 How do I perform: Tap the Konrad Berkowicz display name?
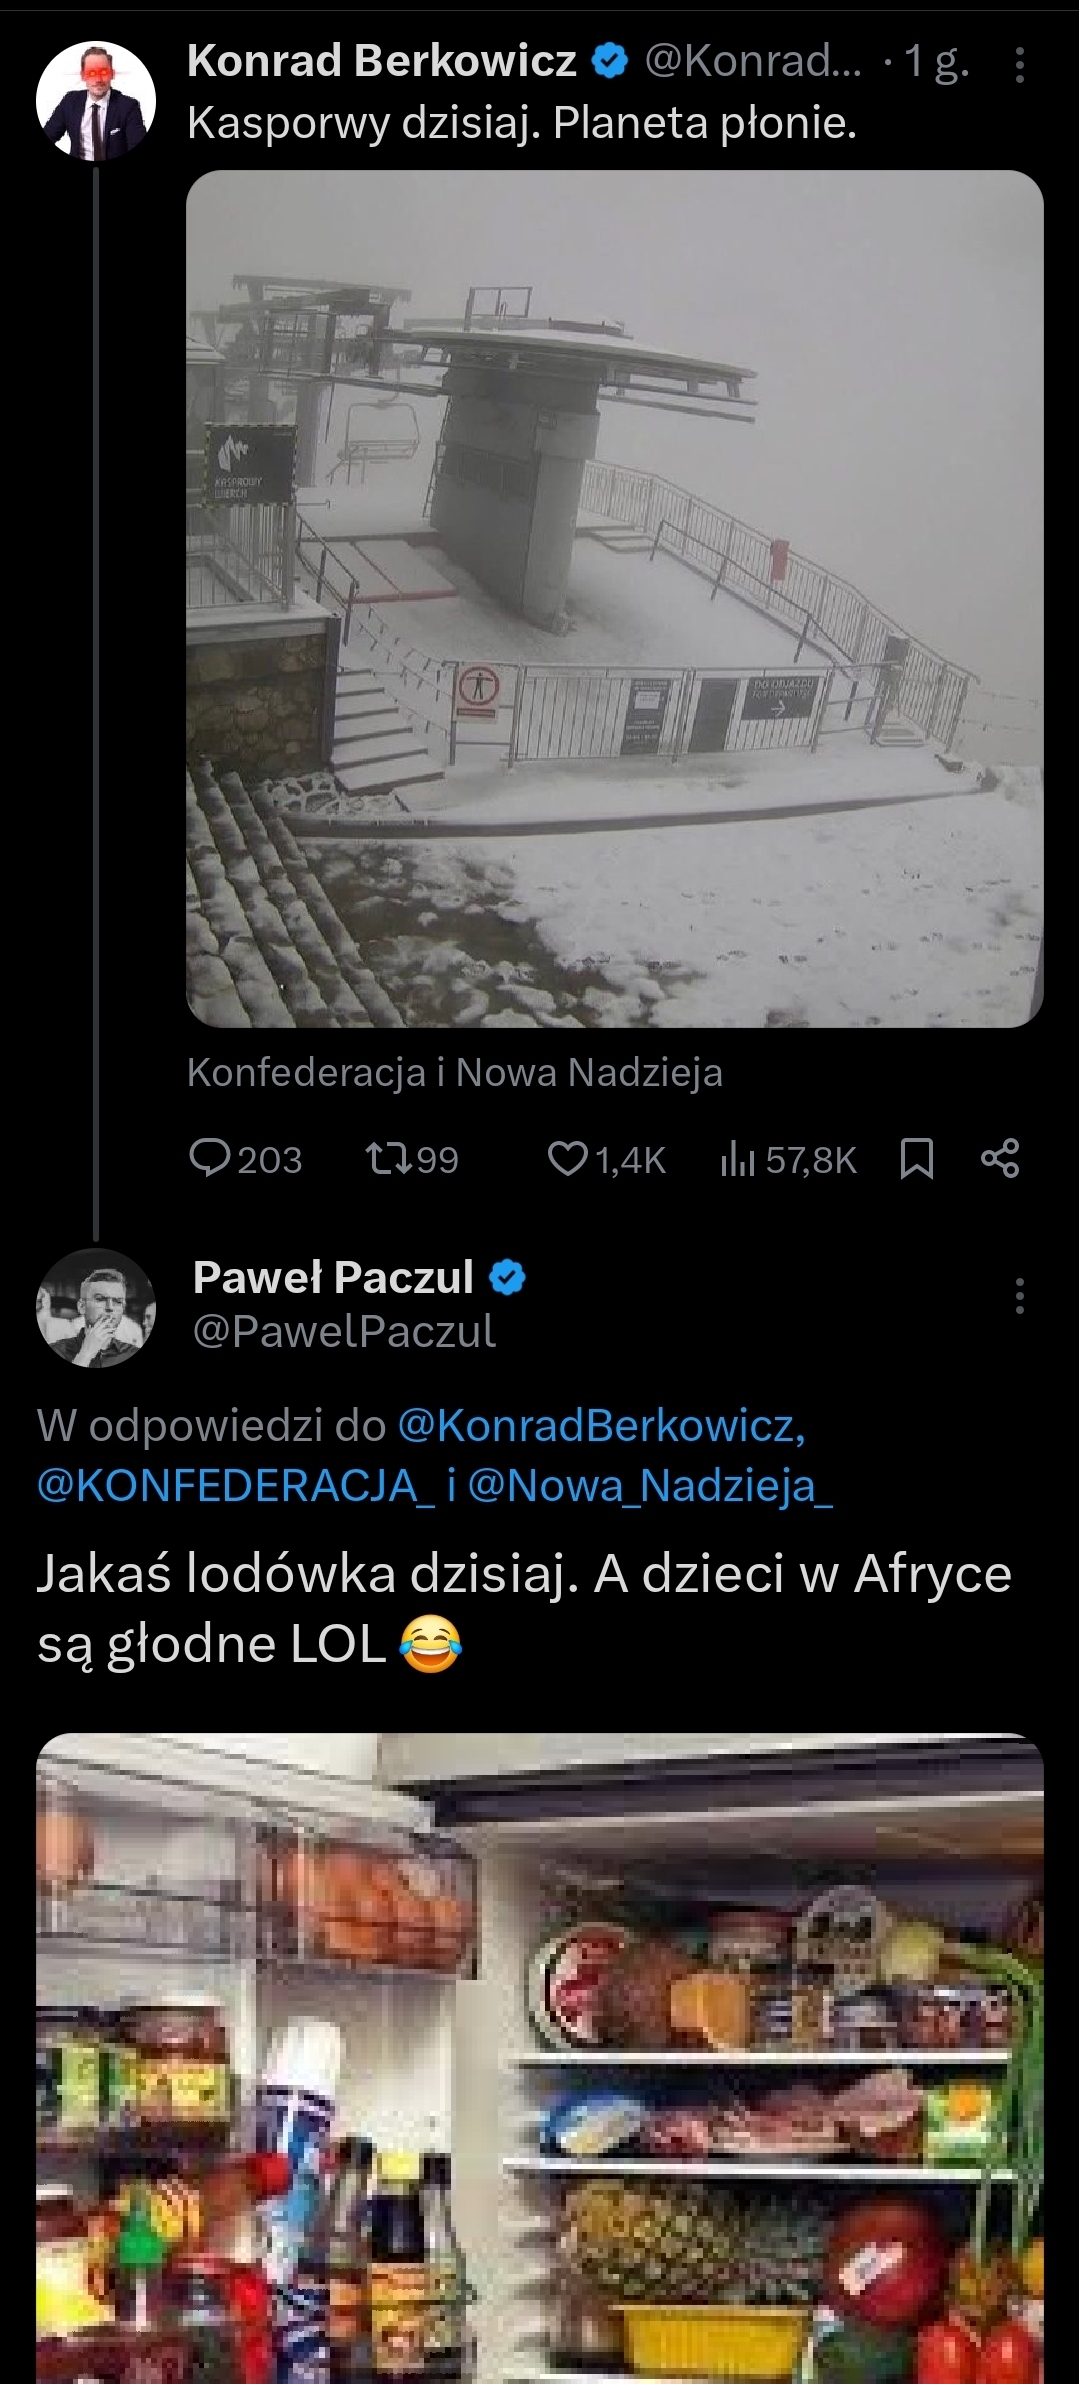coord(381,62)
